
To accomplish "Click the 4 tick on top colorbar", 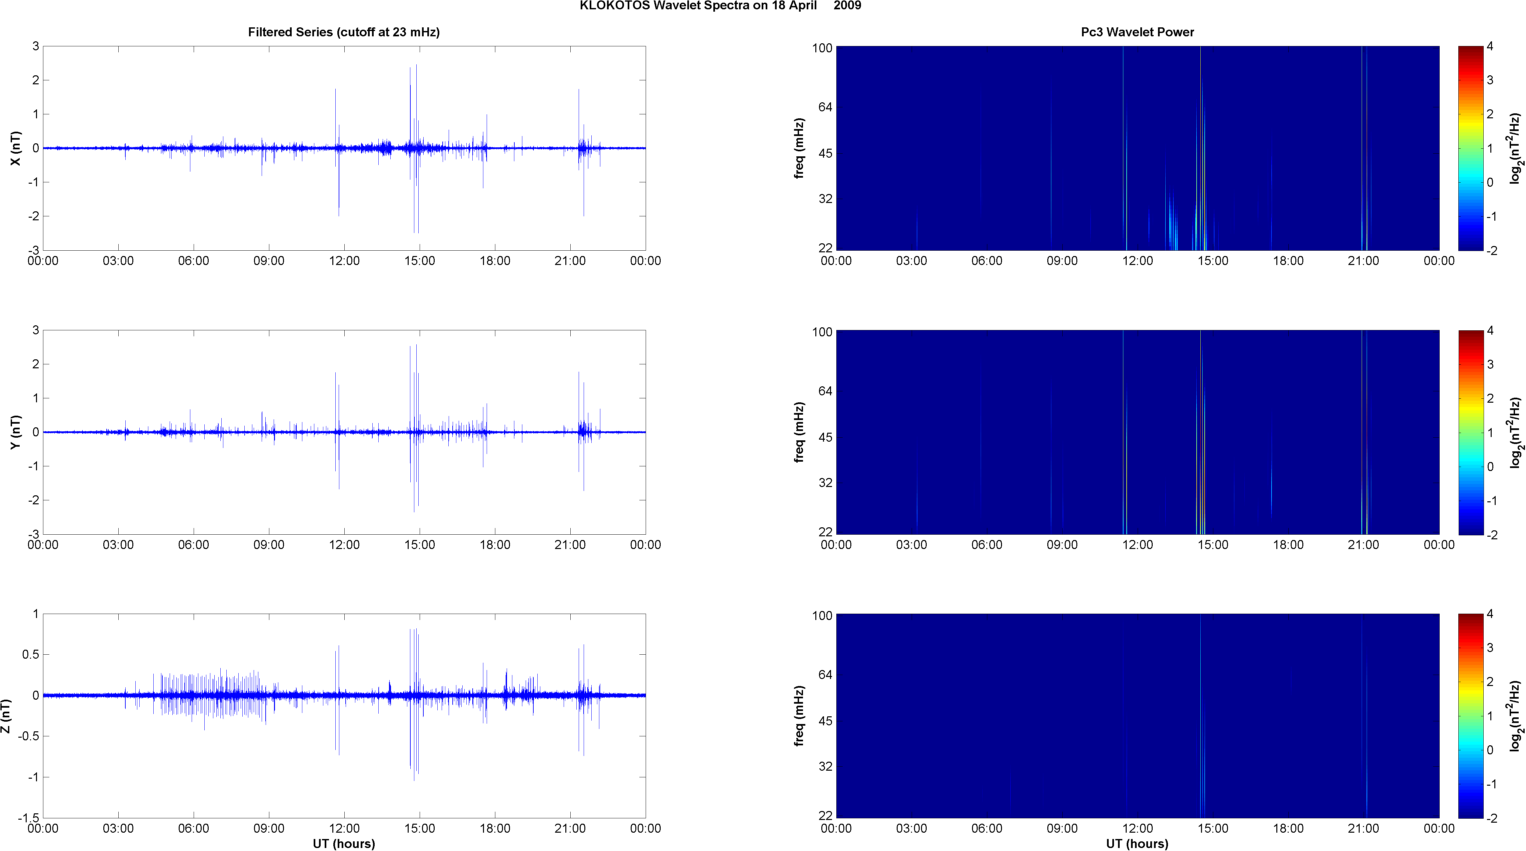I will click(x=1490, y=46).
